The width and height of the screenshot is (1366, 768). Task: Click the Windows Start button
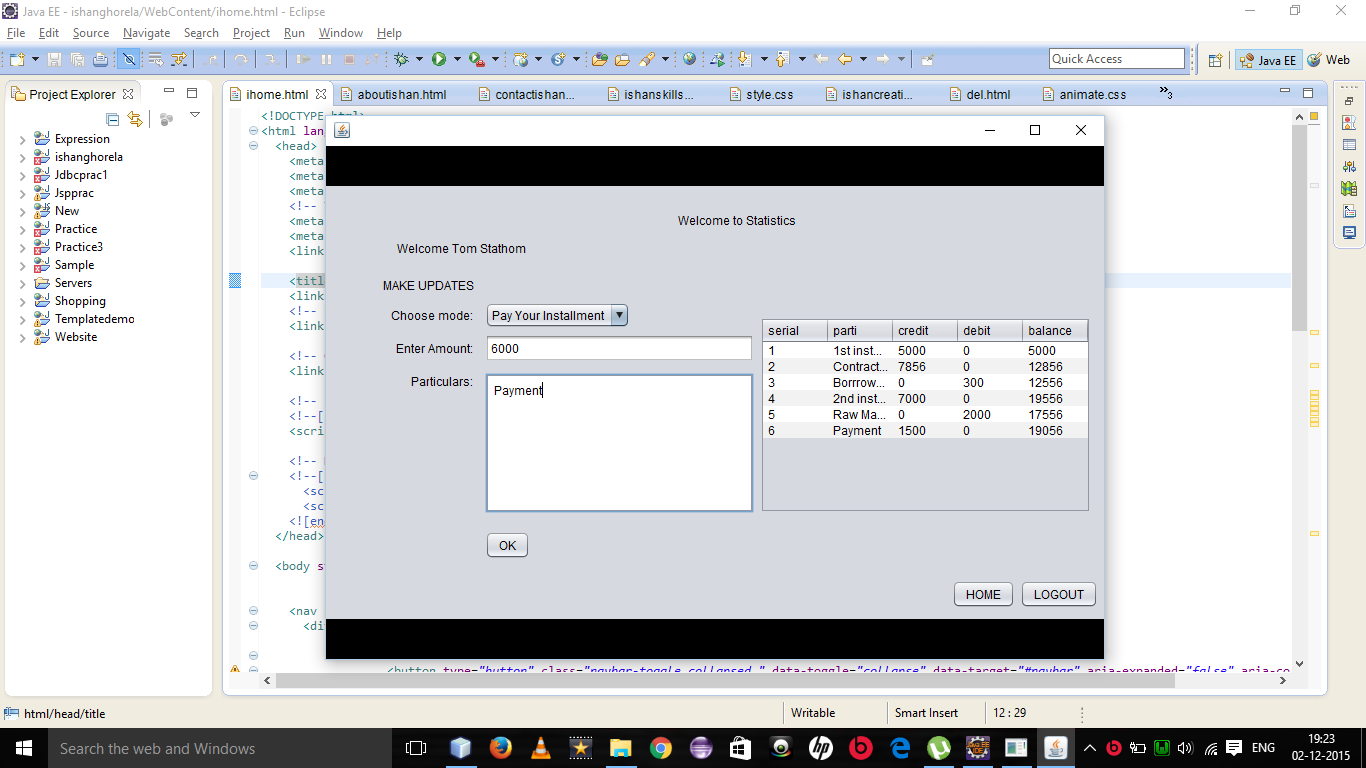coord(23,748)
